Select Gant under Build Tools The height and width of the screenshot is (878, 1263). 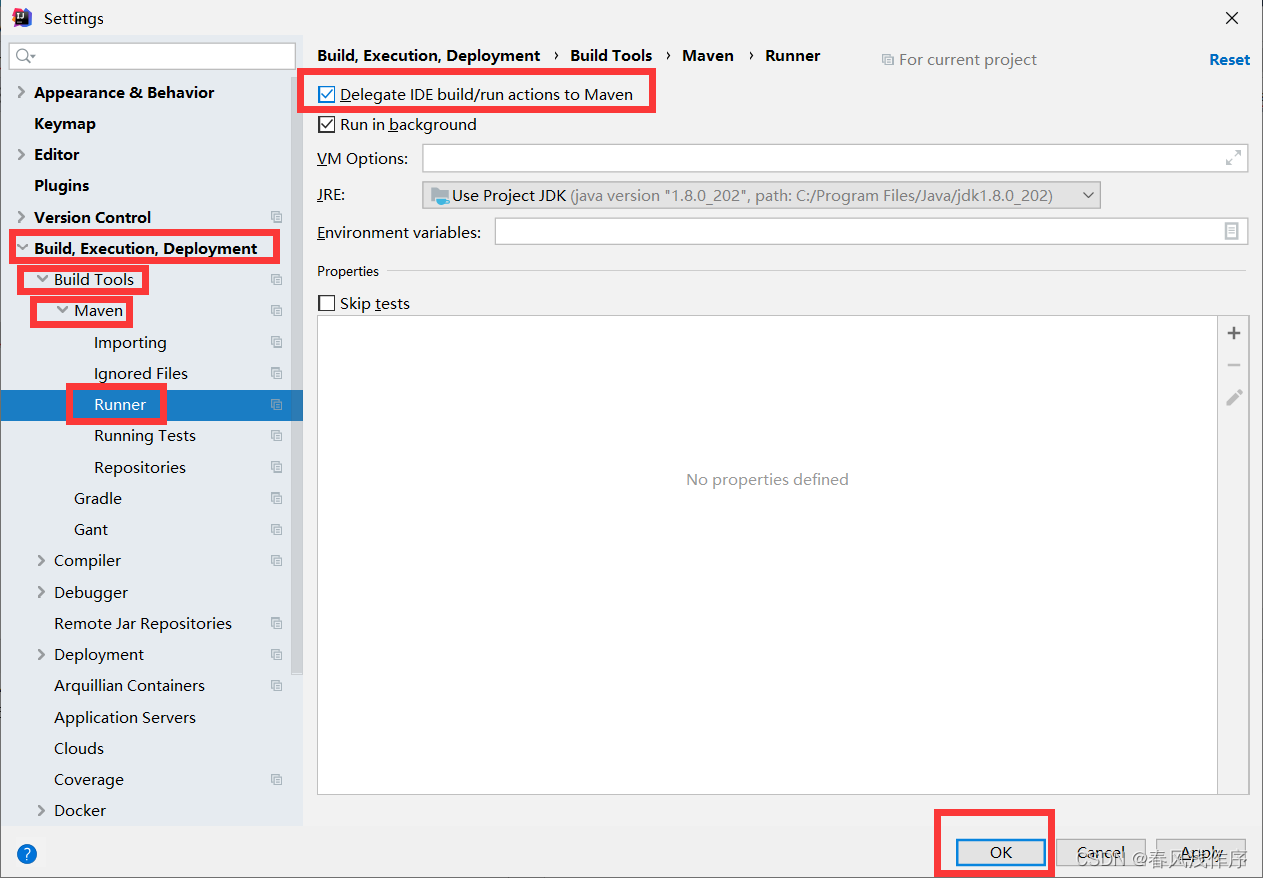[91, 530]
